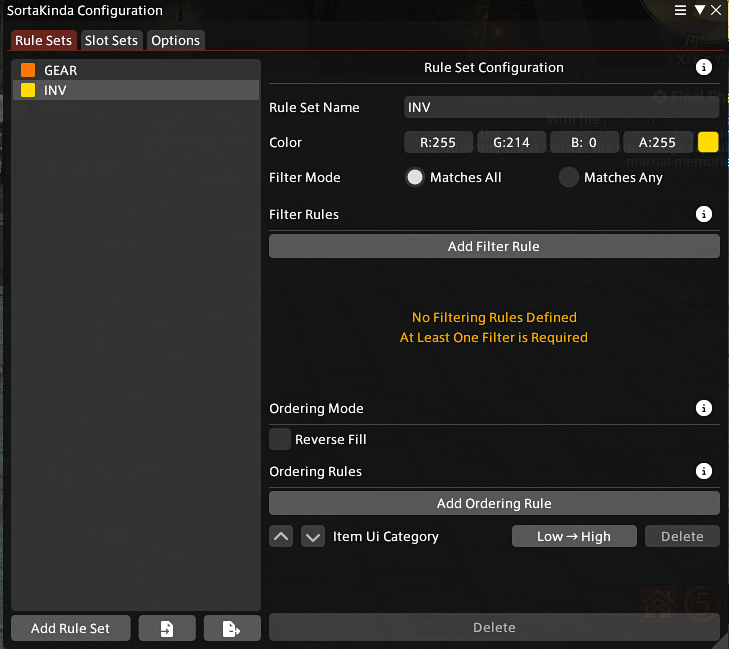Image resolution: width=729 pixels, height=649 pixels.
Task: Open the Options tab
Action: click(176, 40)
